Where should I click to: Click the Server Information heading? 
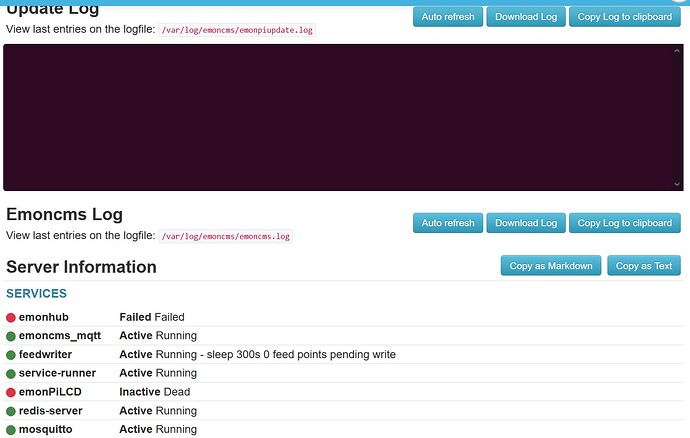pos(81,267)
